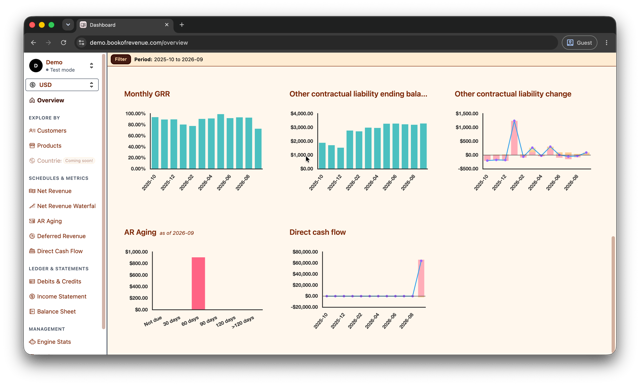
Task: Open Direct Cash Flow sidebar link
Action: point(60,251)
